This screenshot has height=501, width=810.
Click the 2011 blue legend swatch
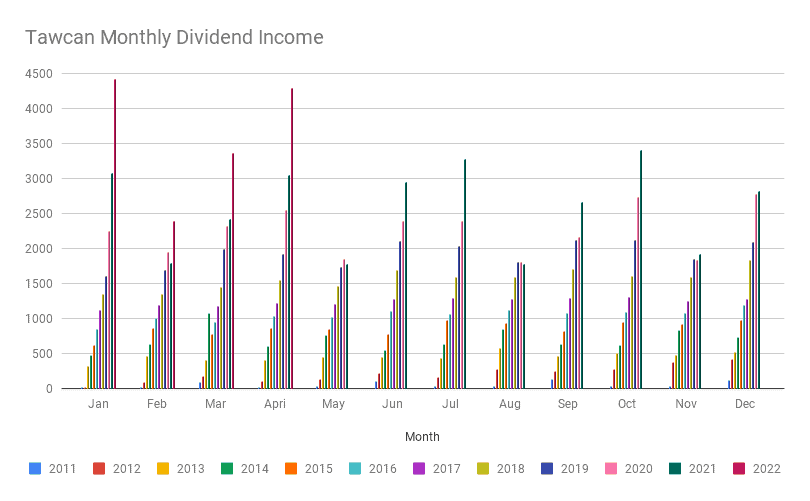[35, 468]
